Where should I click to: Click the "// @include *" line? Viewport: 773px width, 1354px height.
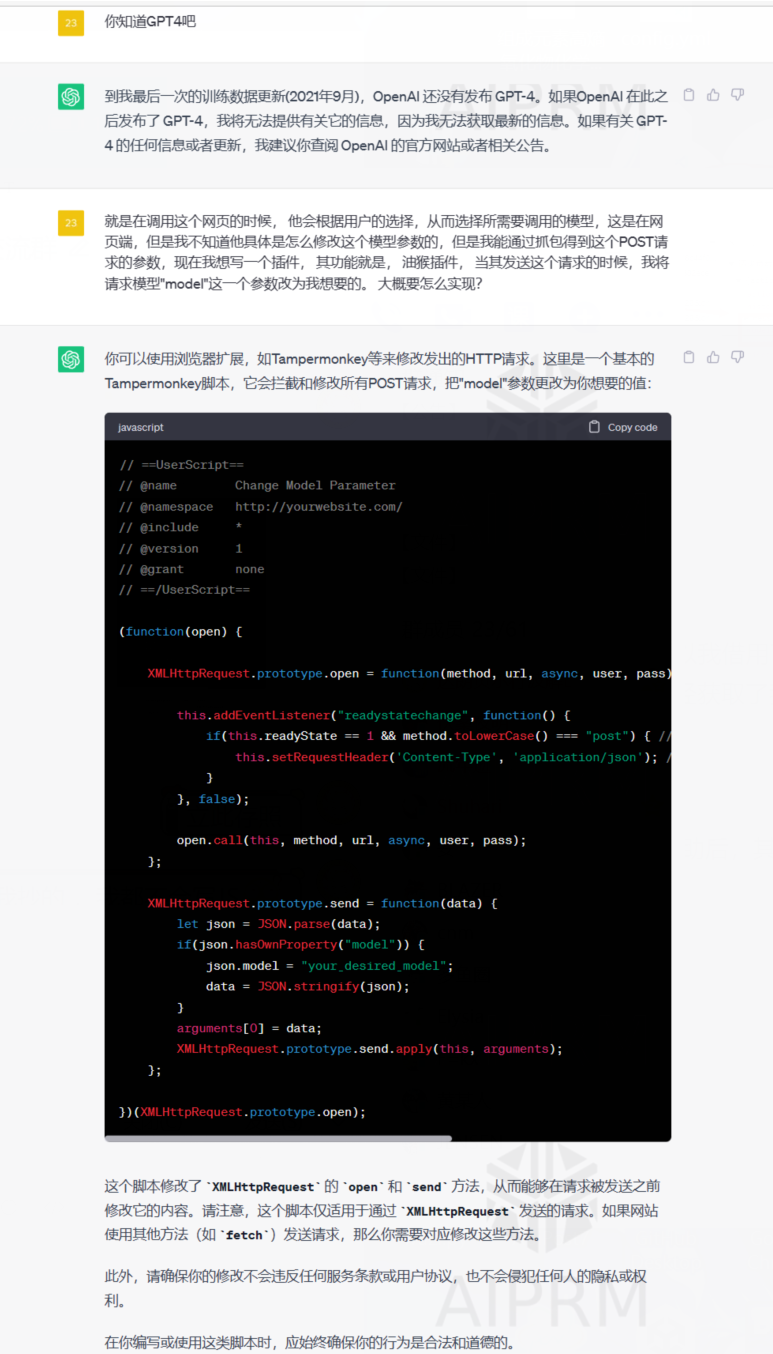pyautogui.click(x=180, y=527)
